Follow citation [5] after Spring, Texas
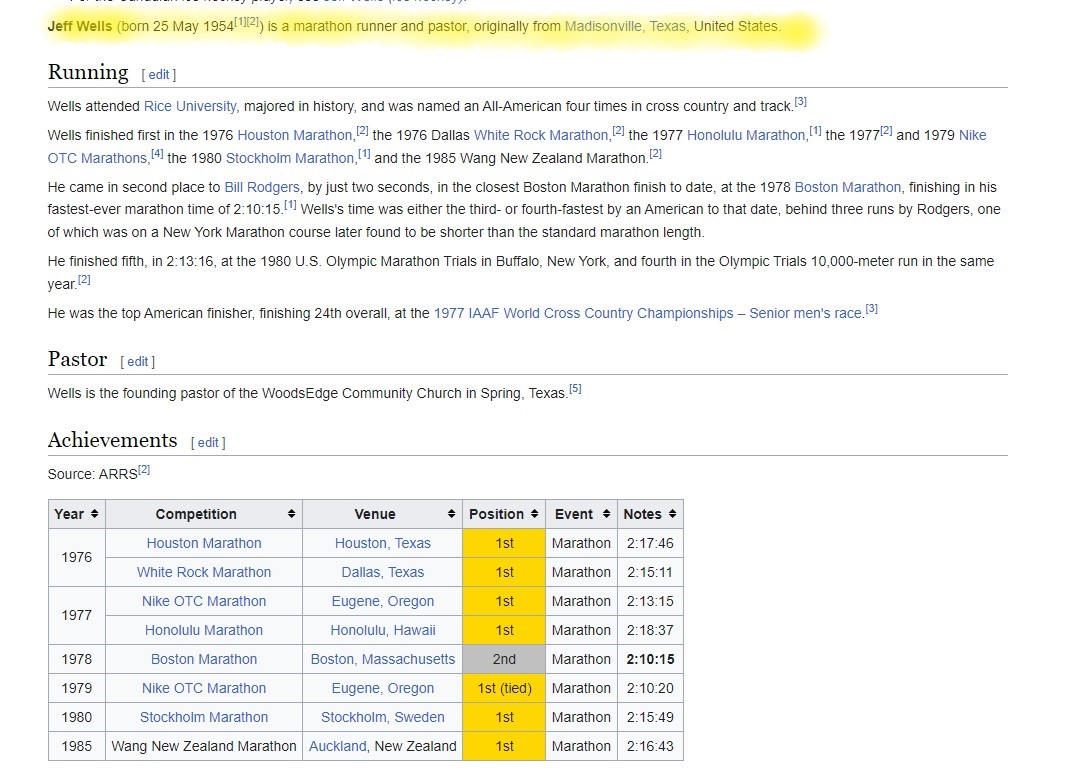The image size is (1071, 781). tap(575, 389)
